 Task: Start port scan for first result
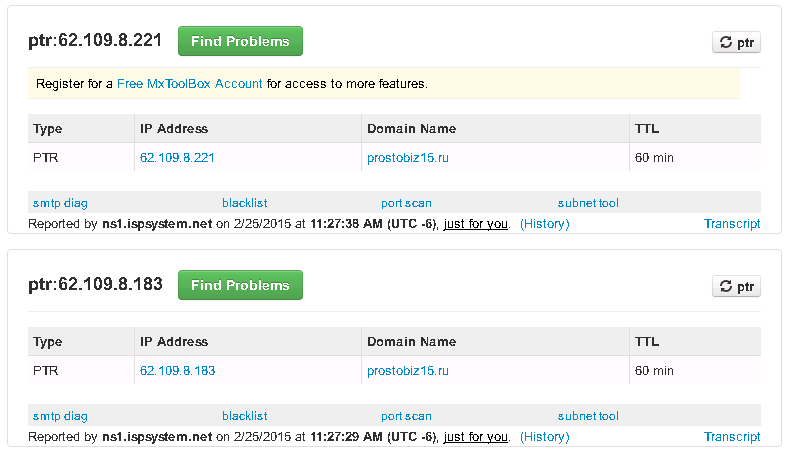coord(406,203)
